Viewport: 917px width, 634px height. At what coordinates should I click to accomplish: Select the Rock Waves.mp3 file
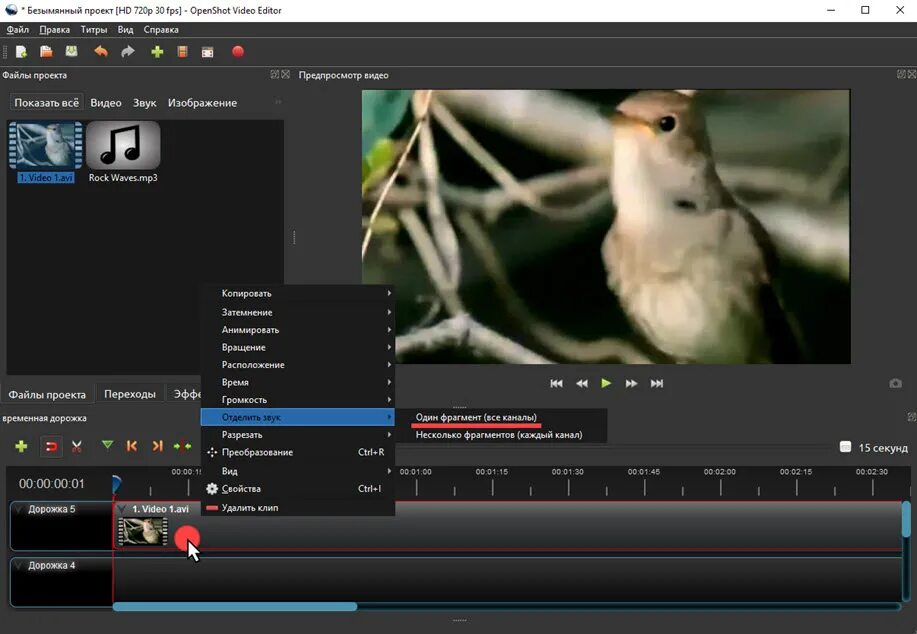pos(123,152)
